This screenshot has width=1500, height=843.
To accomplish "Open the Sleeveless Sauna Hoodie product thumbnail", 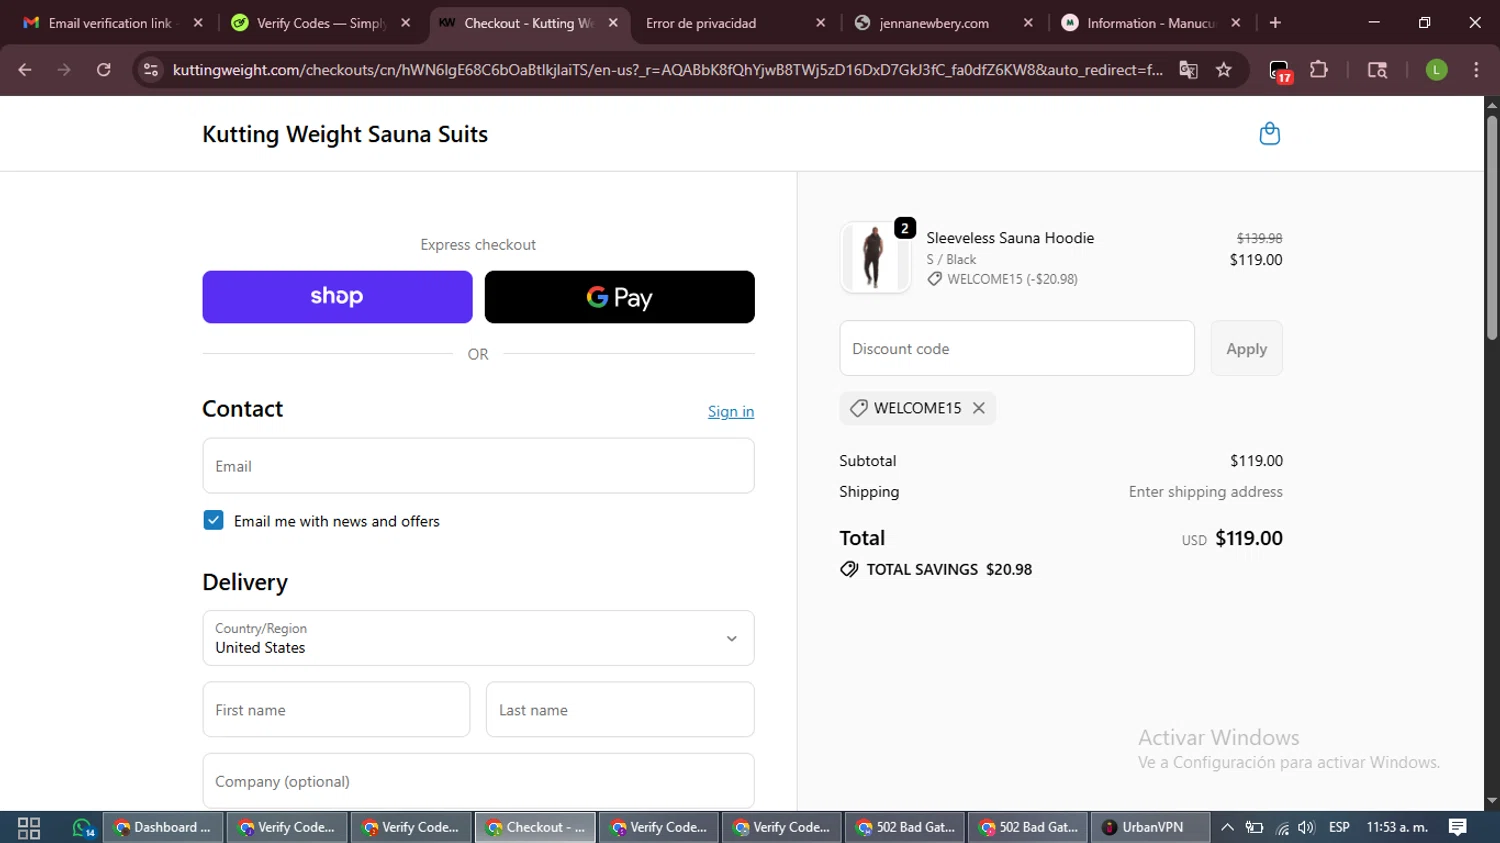I will point(875,257).
